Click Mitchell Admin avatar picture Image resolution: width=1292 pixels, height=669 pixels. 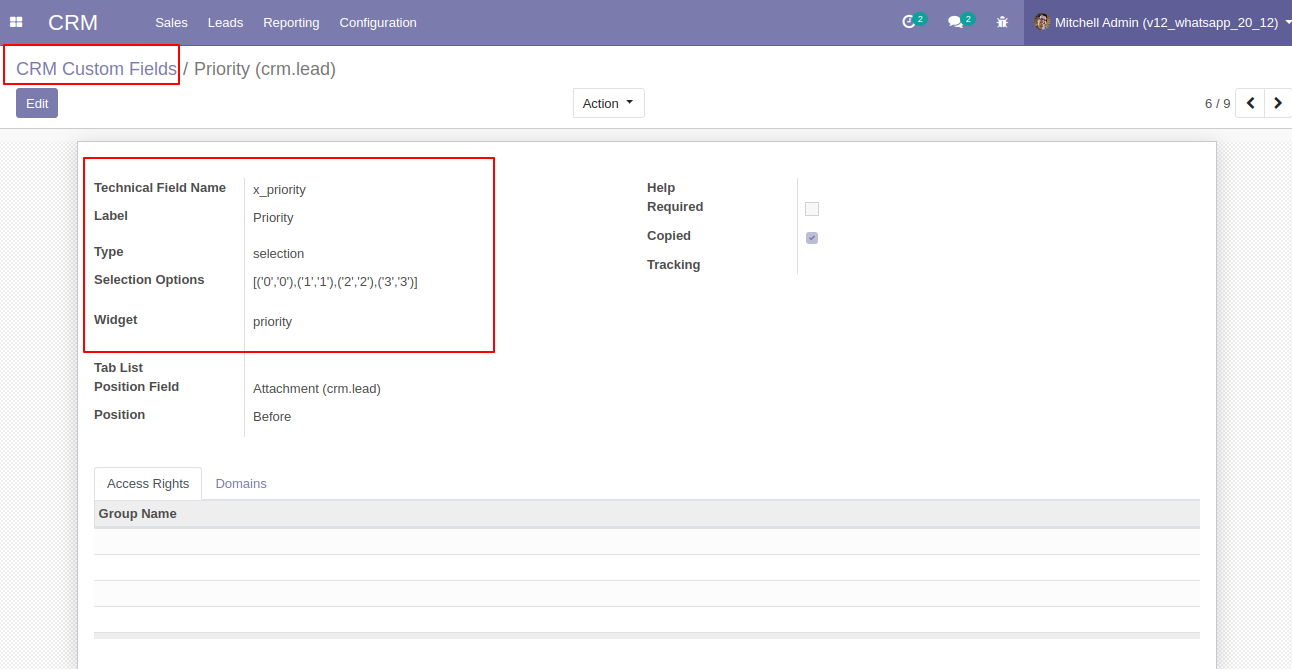coord(1042,22)
